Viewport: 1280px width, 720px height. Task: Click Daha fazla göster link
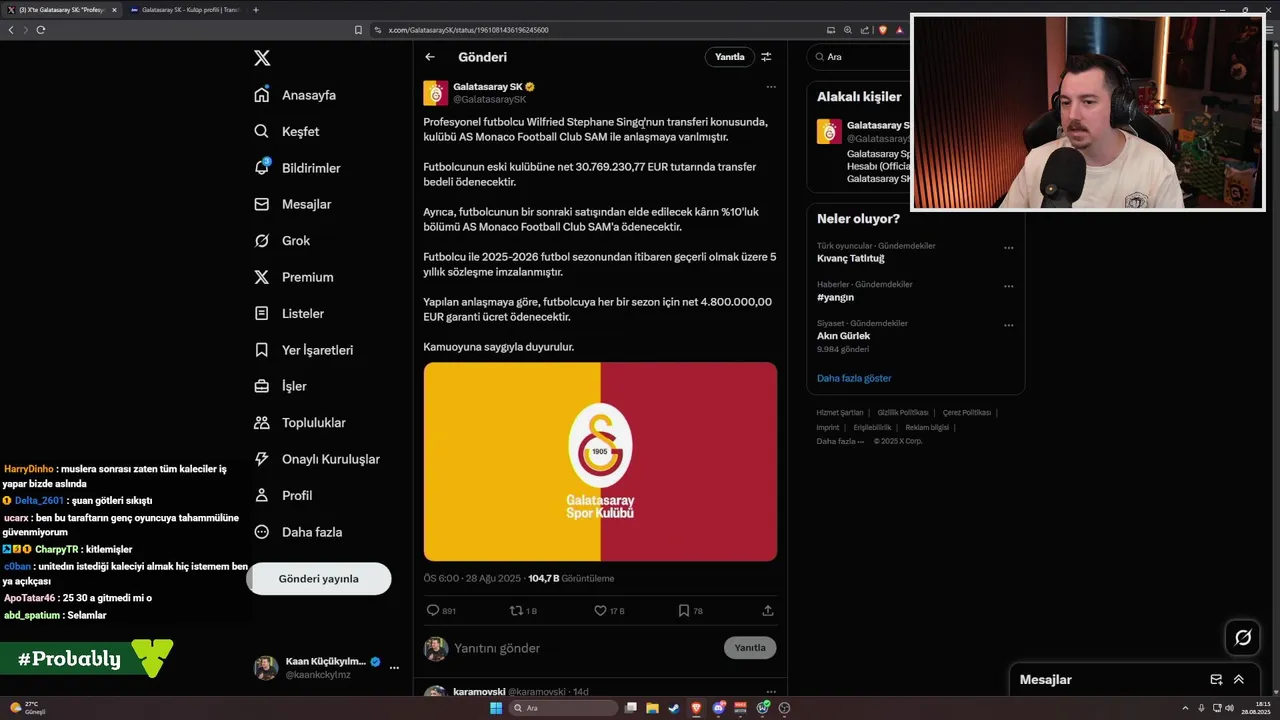[x=854, y=378]
